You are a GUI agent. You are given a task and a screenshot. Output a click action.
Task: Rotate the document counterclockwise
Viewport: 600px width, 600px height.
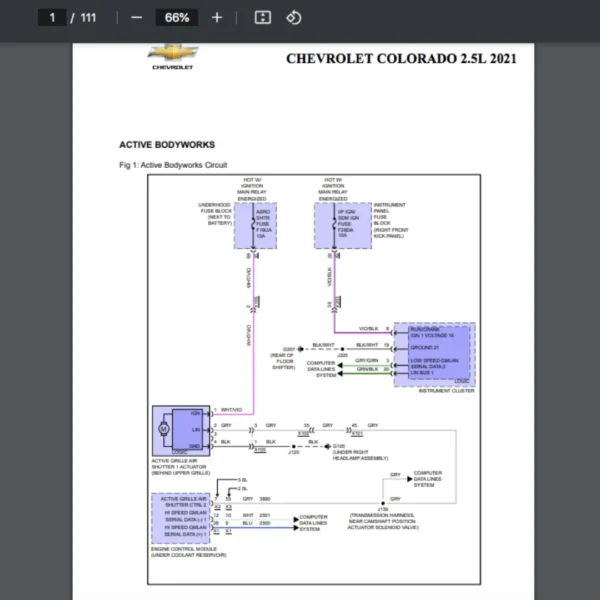(x=294, y=18)
